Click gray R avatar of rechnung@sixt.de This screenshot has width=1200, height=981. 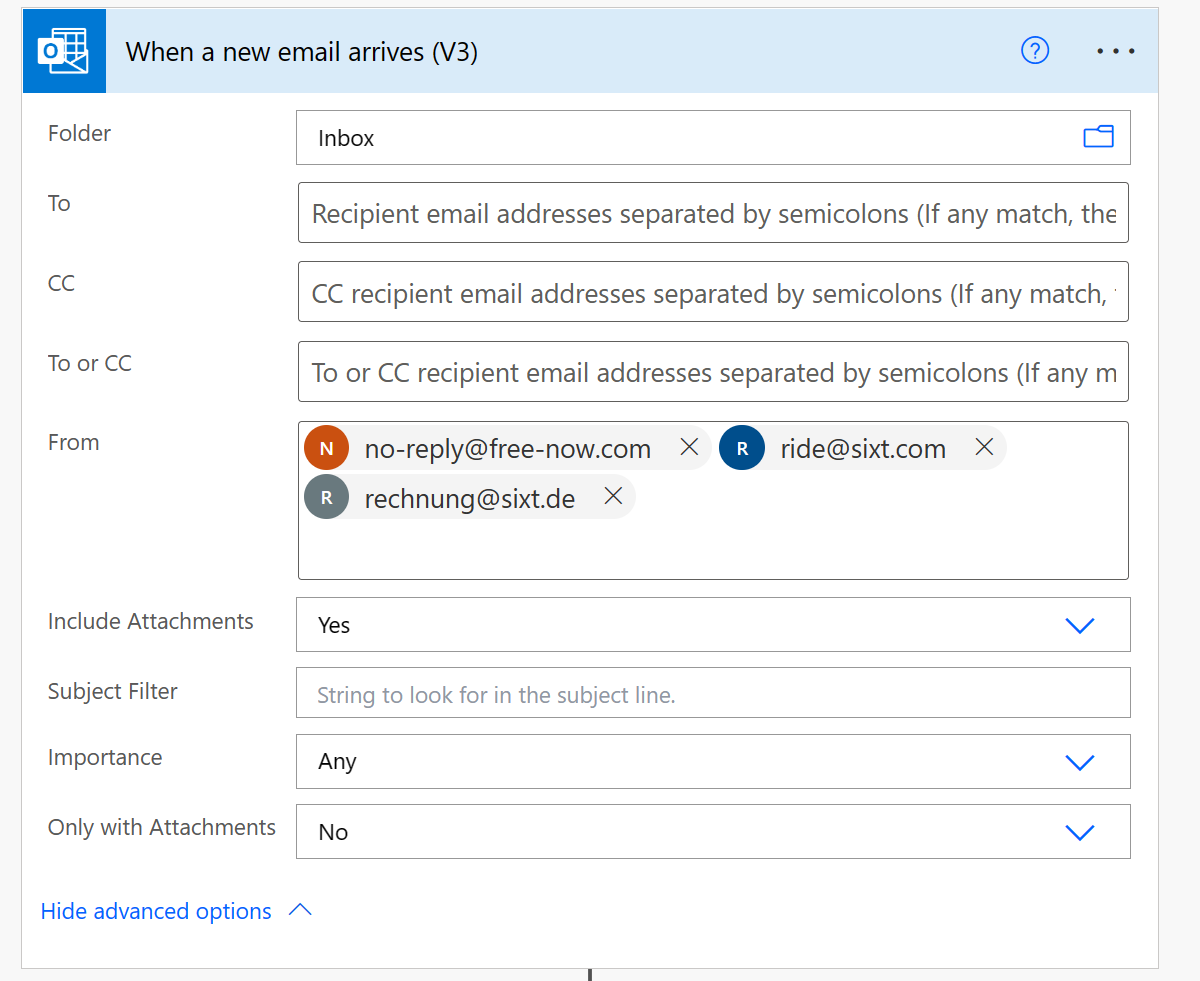pyautogui.click(x=326, y=497)
